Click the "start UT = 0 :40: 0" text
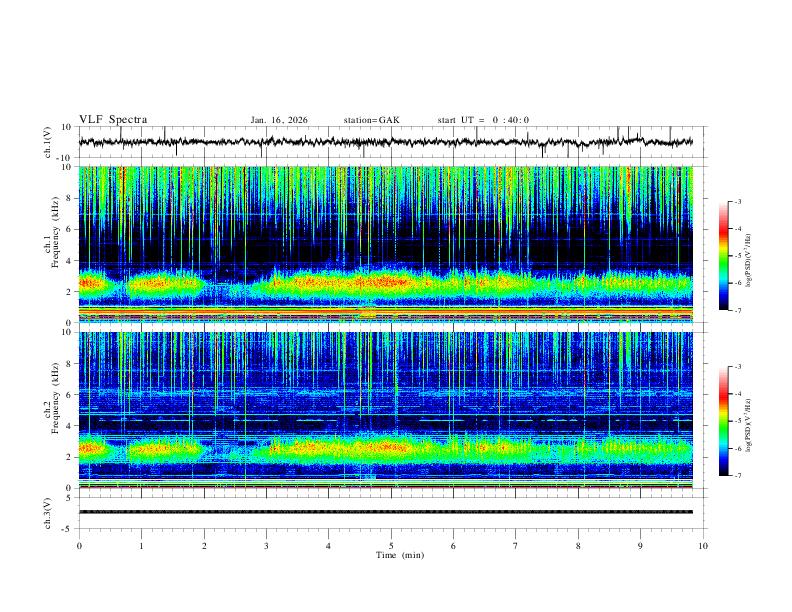792x612 pixels. tap(483, 120)
